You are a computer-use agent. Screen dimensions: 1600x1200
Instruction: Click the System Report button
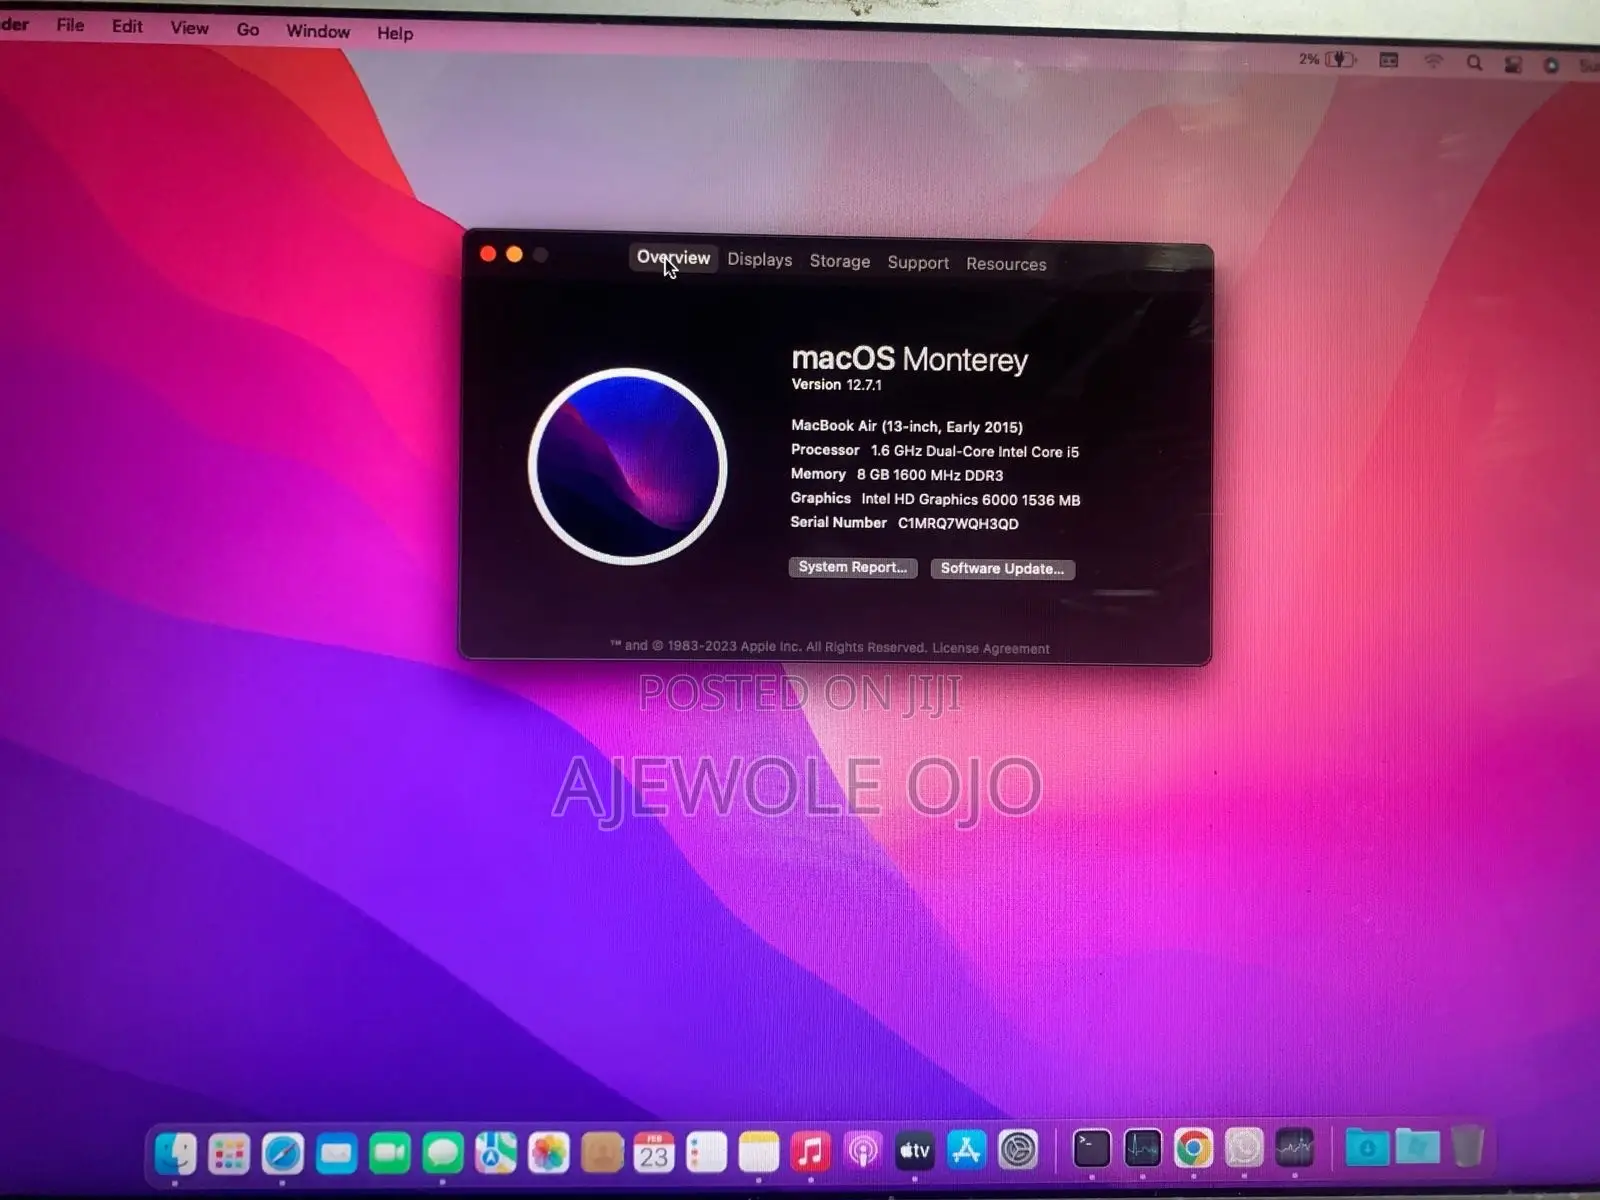coord(853,567)
